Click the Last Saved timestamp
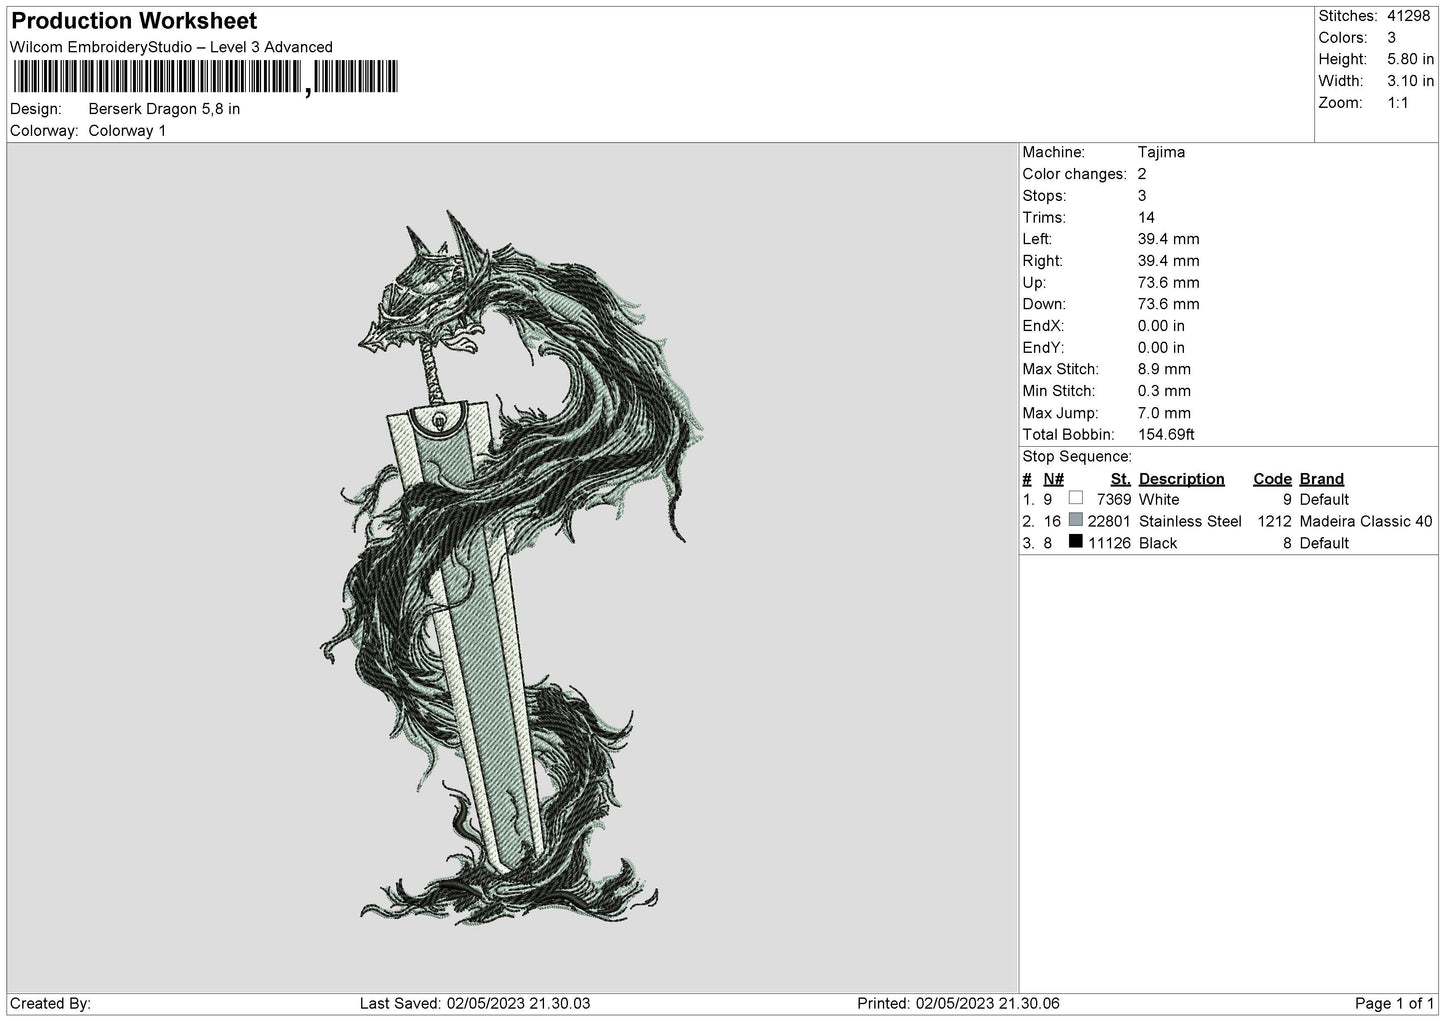This screenshot has height=1021, width=1445. (474, 1003)
